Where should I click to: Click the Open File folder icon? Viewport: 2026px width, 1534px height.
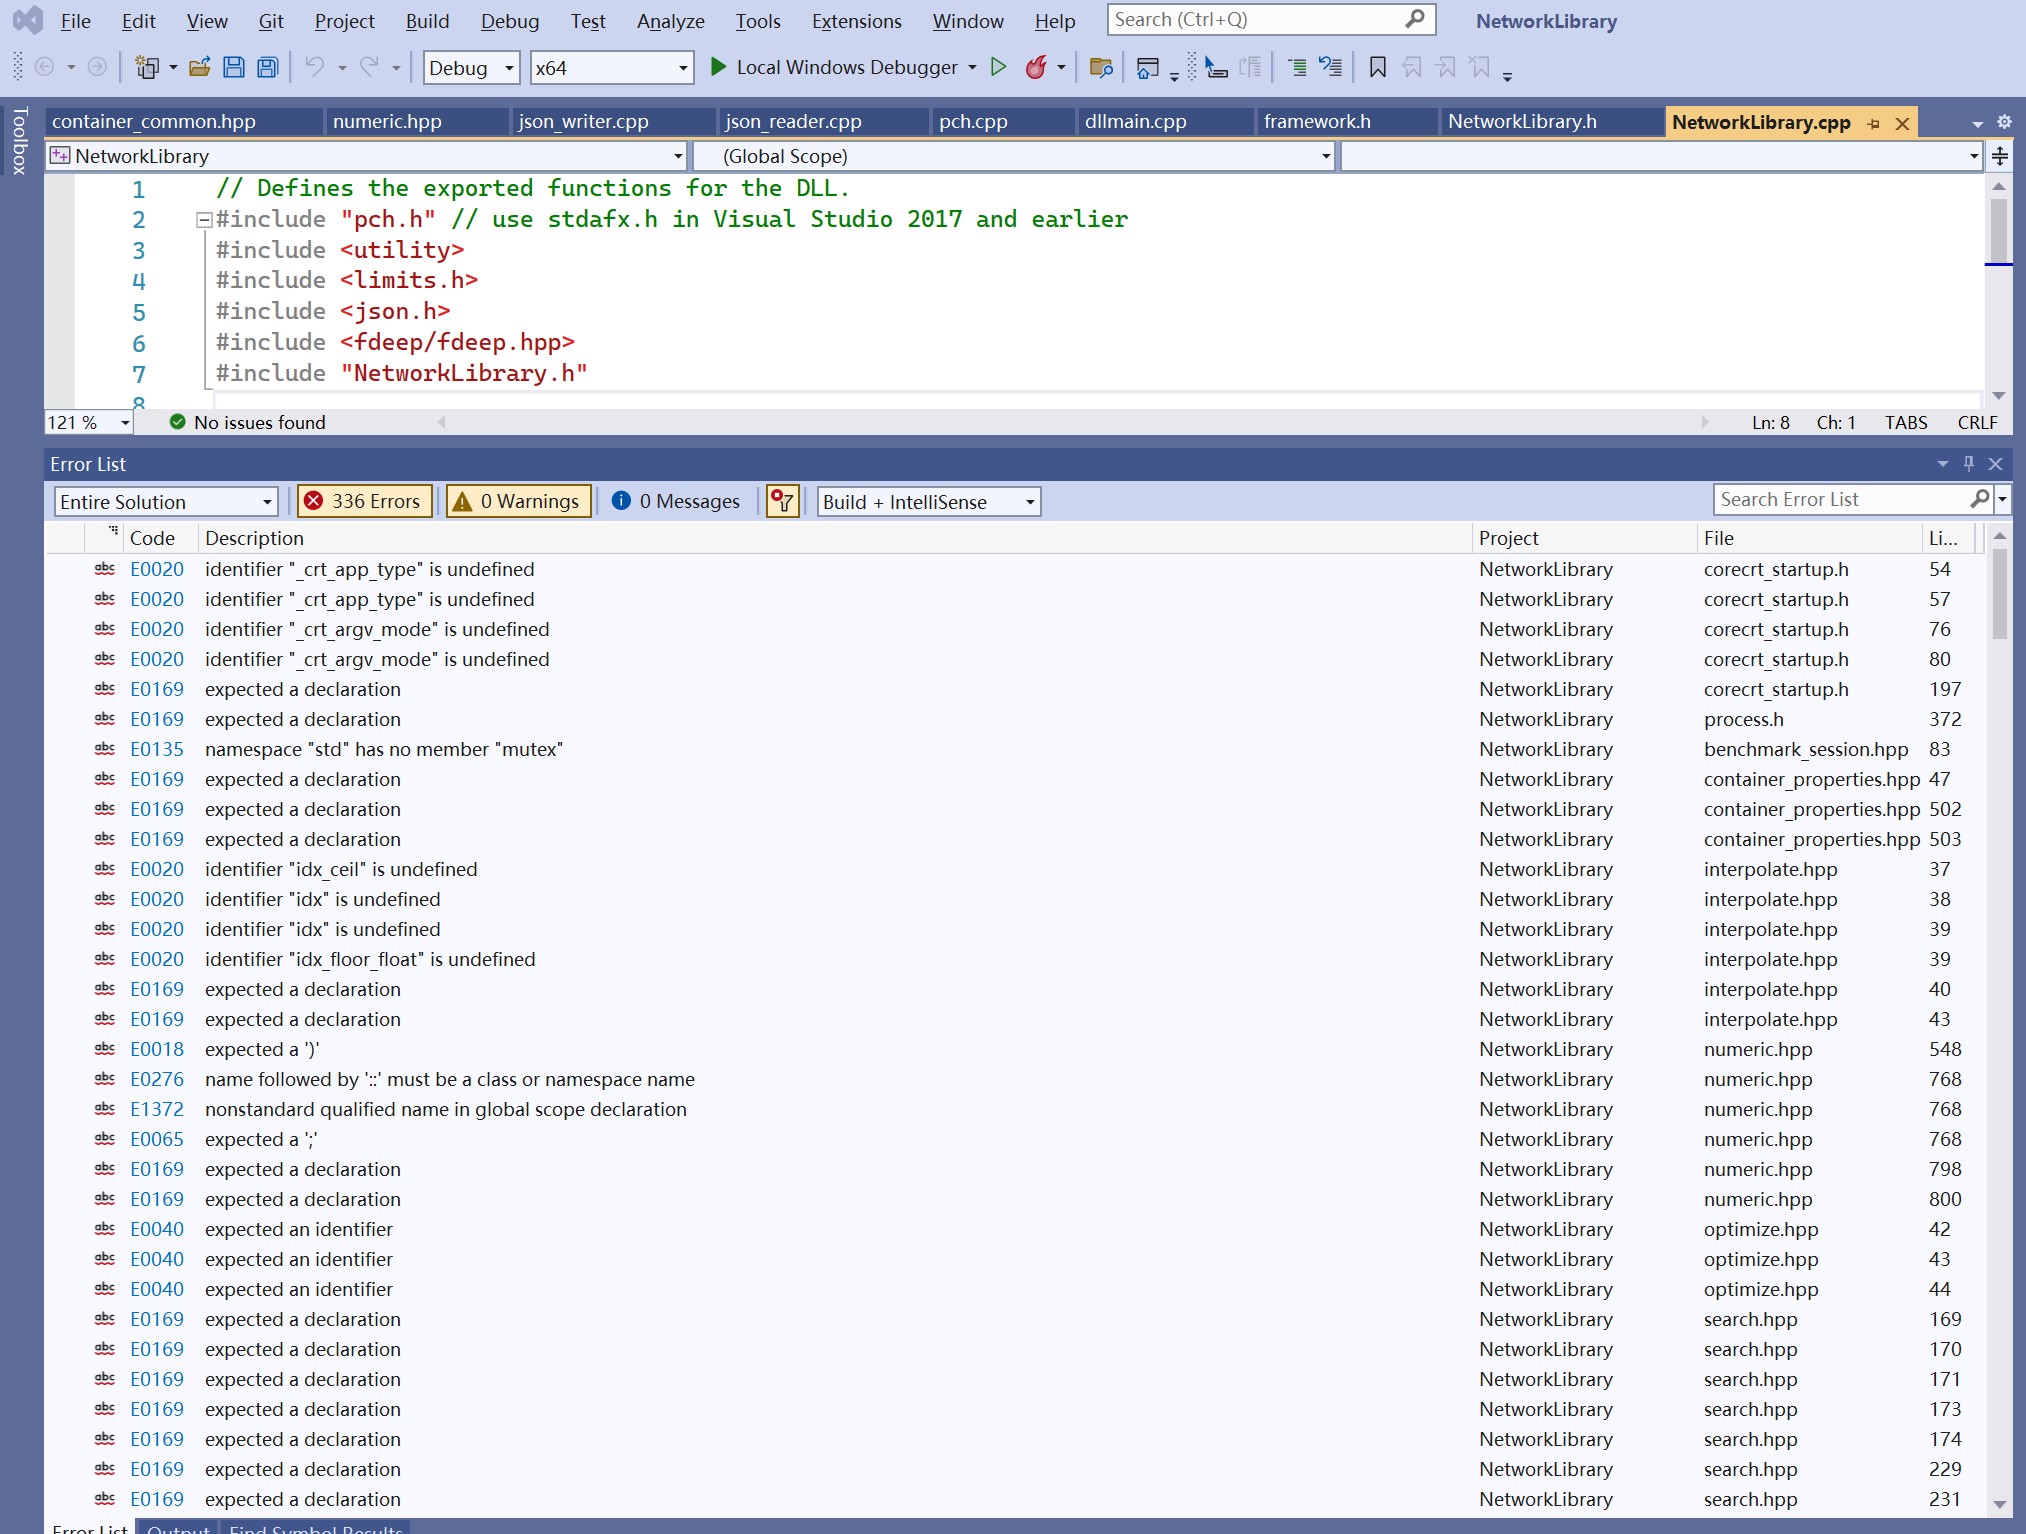tap(199, 68)
